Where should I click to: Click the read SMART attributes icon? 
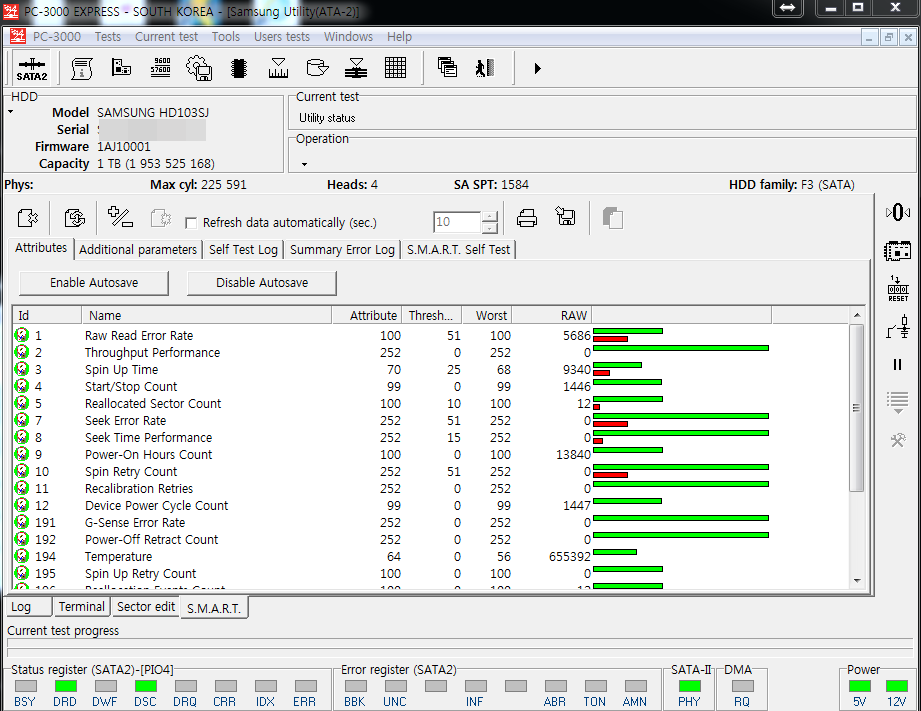tap(28, 218)
